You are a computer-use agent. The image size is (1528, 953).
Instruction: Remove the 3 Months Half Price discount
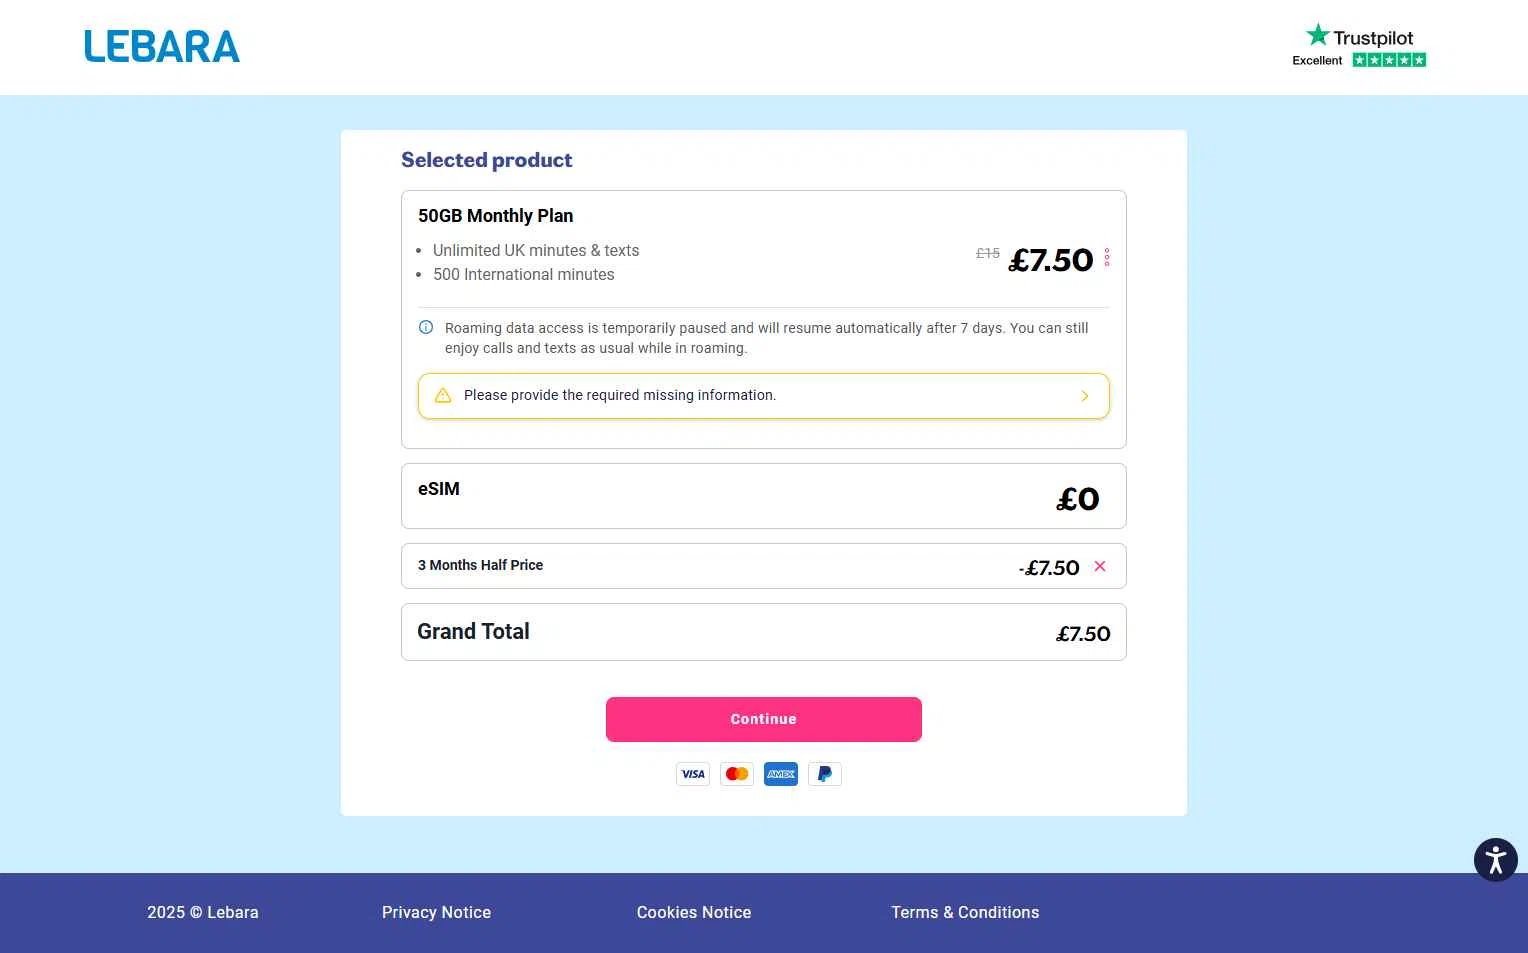(1100, 566)
